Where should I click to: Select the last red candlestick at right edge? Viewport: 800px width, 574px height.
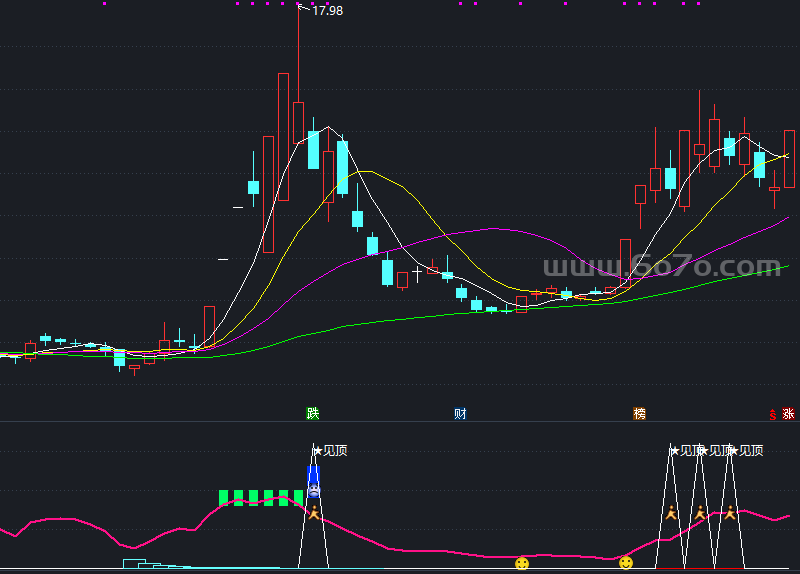click(x=789, y=158)
